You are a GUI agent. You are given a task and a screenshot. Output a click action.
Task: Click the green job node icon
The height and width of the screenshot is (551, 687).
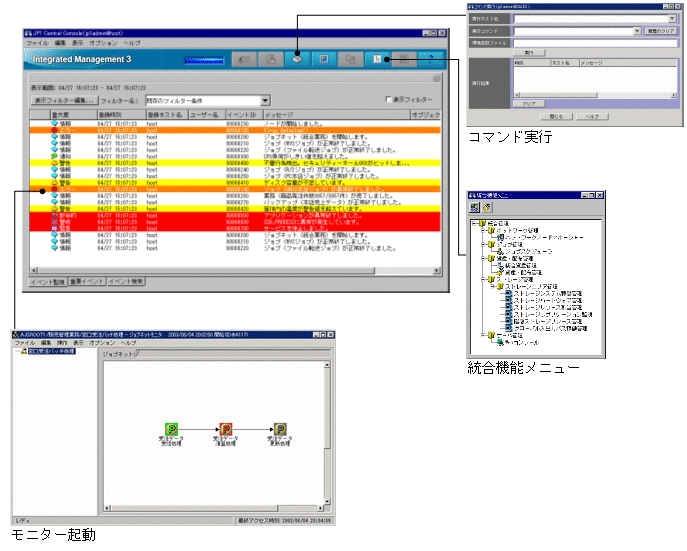(172, 430)
